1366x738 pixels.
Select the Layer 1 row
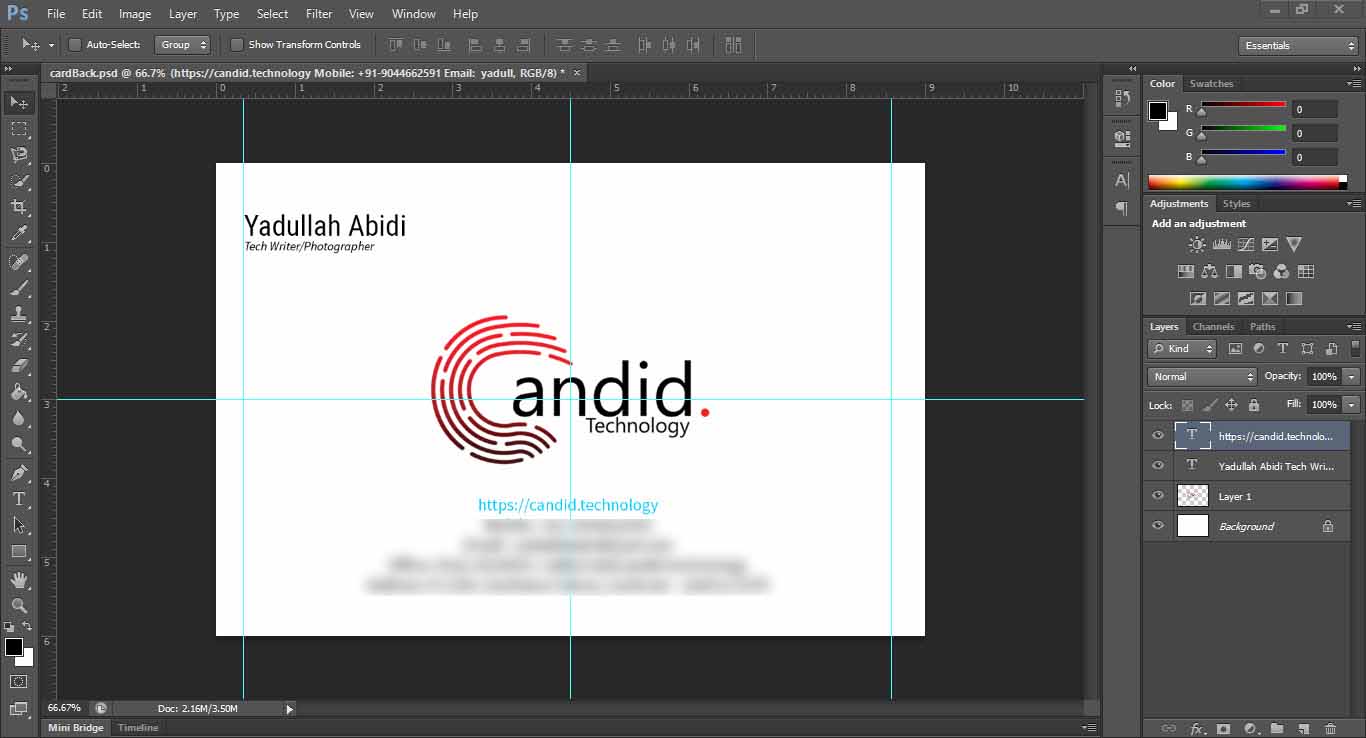point(1246,496)
